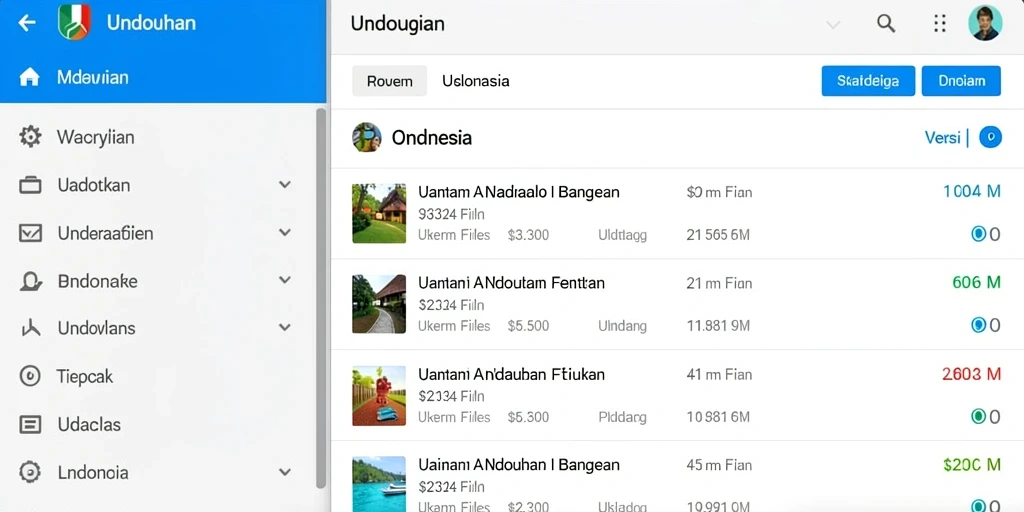This screenshot has width=1024, height=512.
Task: Click the Versi link
Action: coord(942,137)
